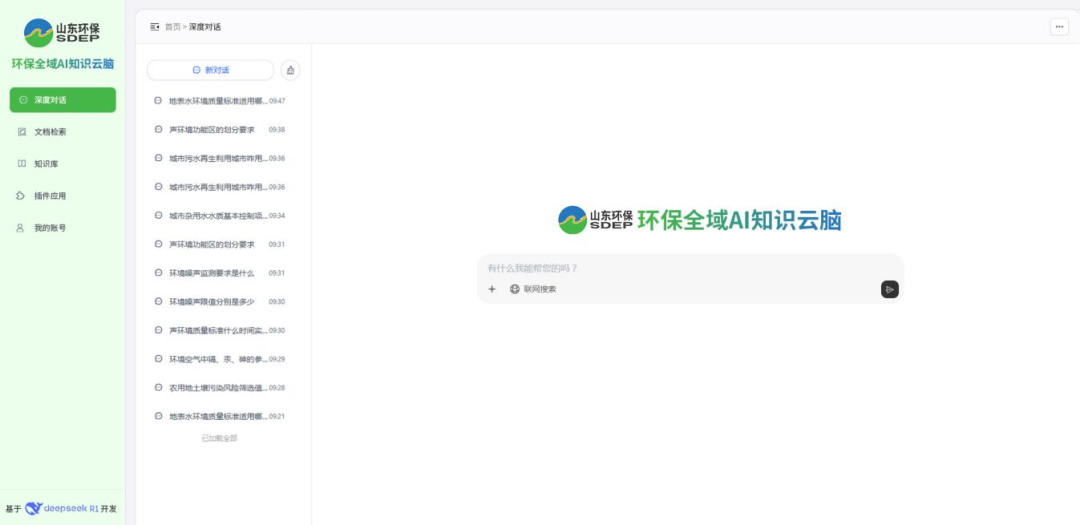The image size is (1080, 525).
Task: Open 09:21 conversation 地表水环境质量标准适用
Action: pyautogui.click(x=219, y=417)
